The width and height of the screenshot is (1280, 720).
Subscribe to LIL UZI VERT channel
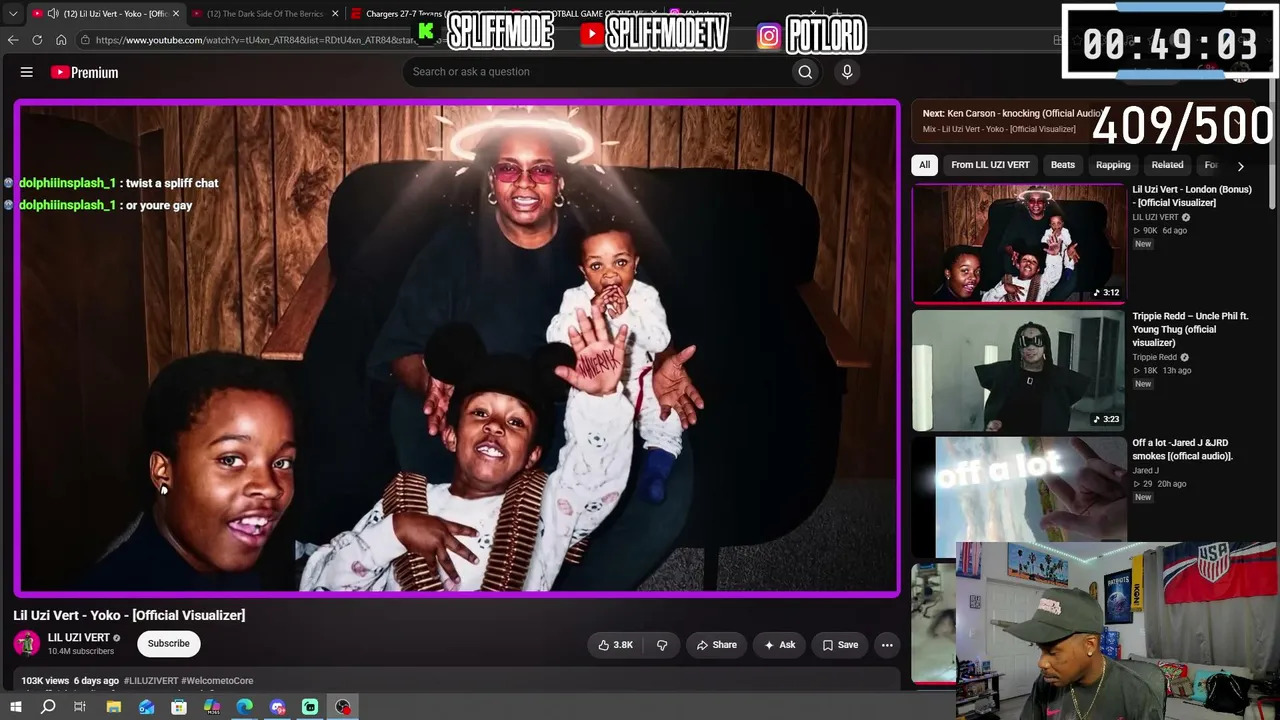click(168, 643)
